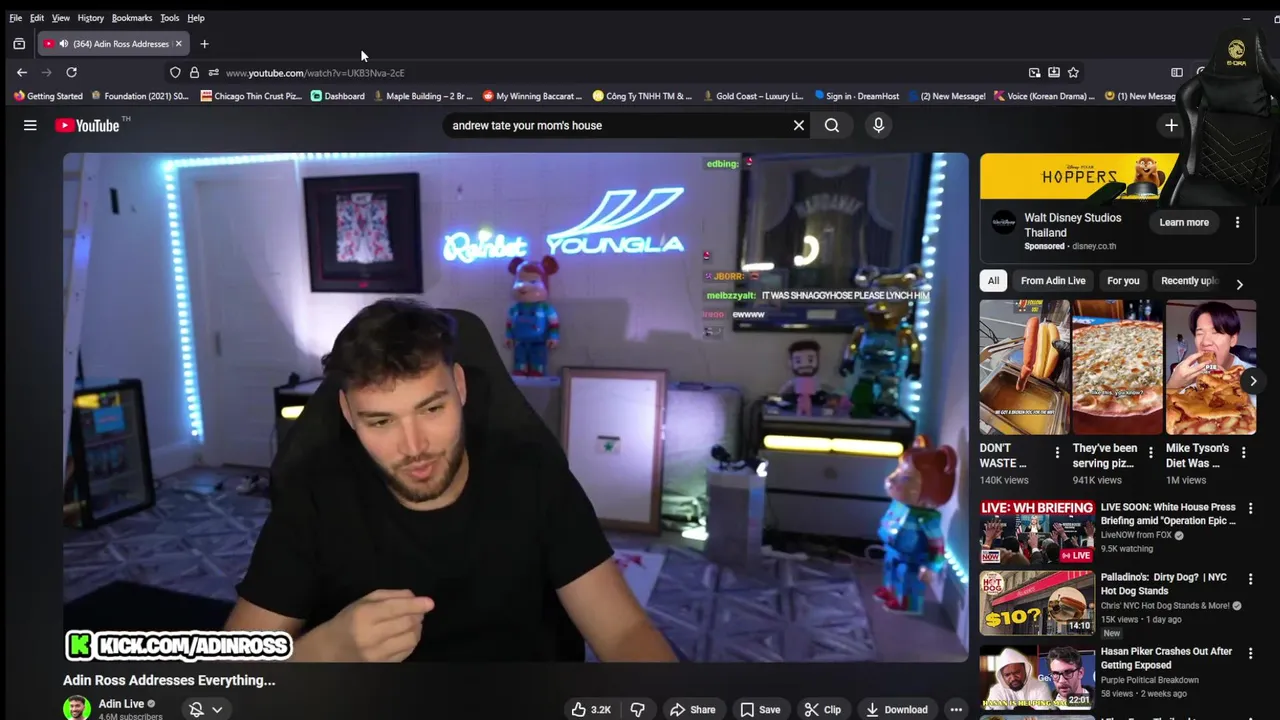This screenshot has width=1280, height=720.
Task: Share the video
Action: pyautogui.click(x=692, y=709)
